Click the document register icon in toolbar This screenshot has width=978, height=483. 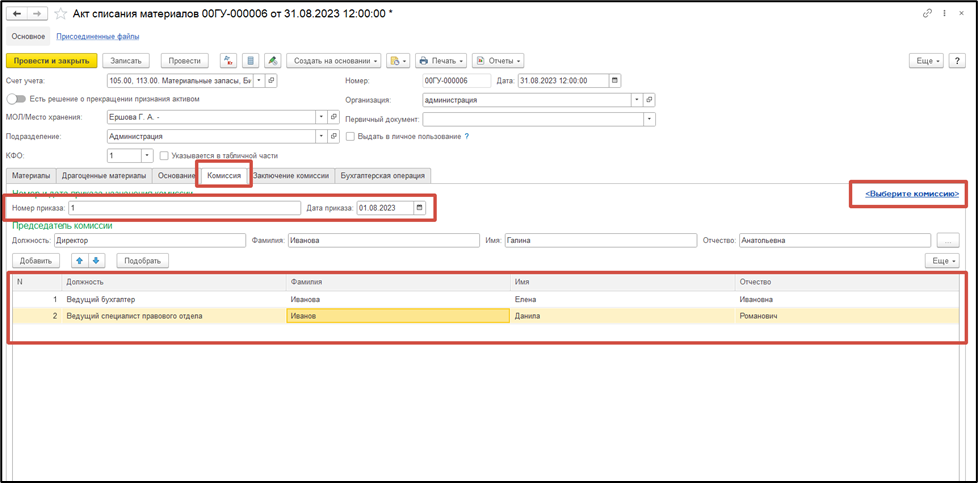coord(251,61)
